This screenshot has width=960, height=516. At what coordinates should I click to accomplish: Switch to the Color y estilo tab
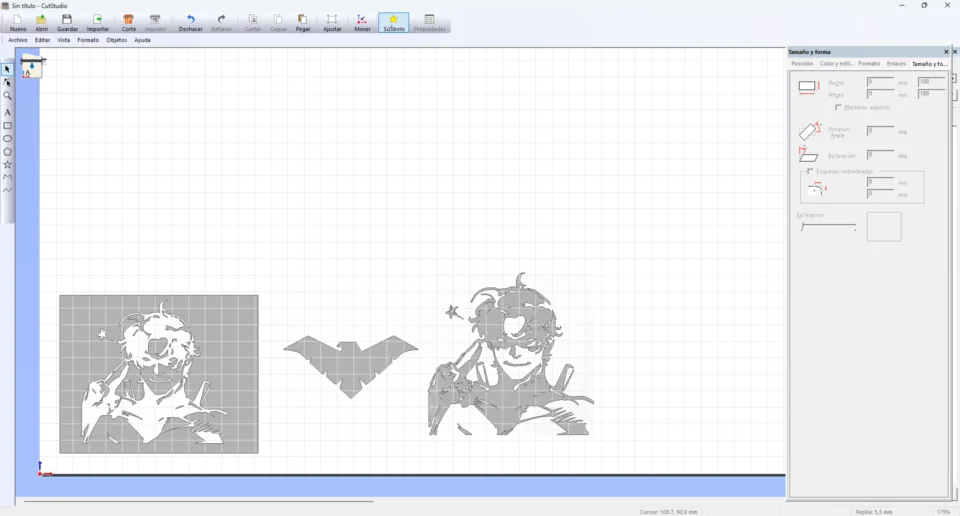pyautogui.click(x=836, y=64)
